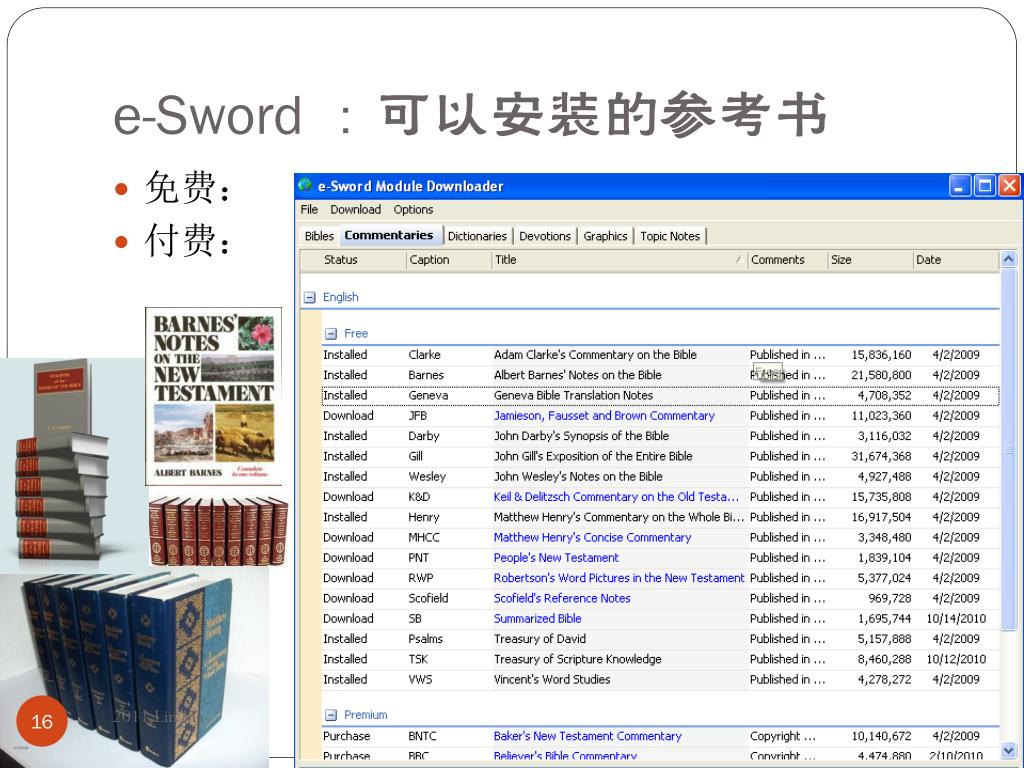Click date 10/14/2010 in SB row

[x=956, y=618]
